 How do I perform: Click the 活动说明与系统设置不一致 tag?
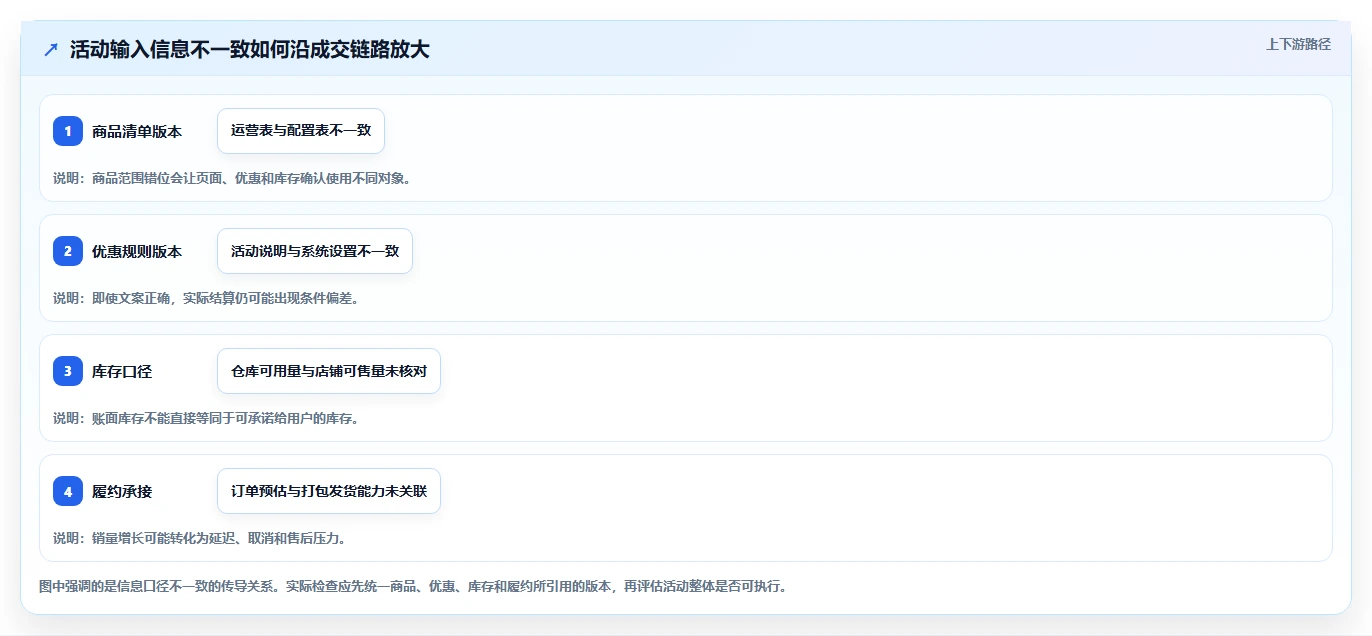tap(315, 251)
